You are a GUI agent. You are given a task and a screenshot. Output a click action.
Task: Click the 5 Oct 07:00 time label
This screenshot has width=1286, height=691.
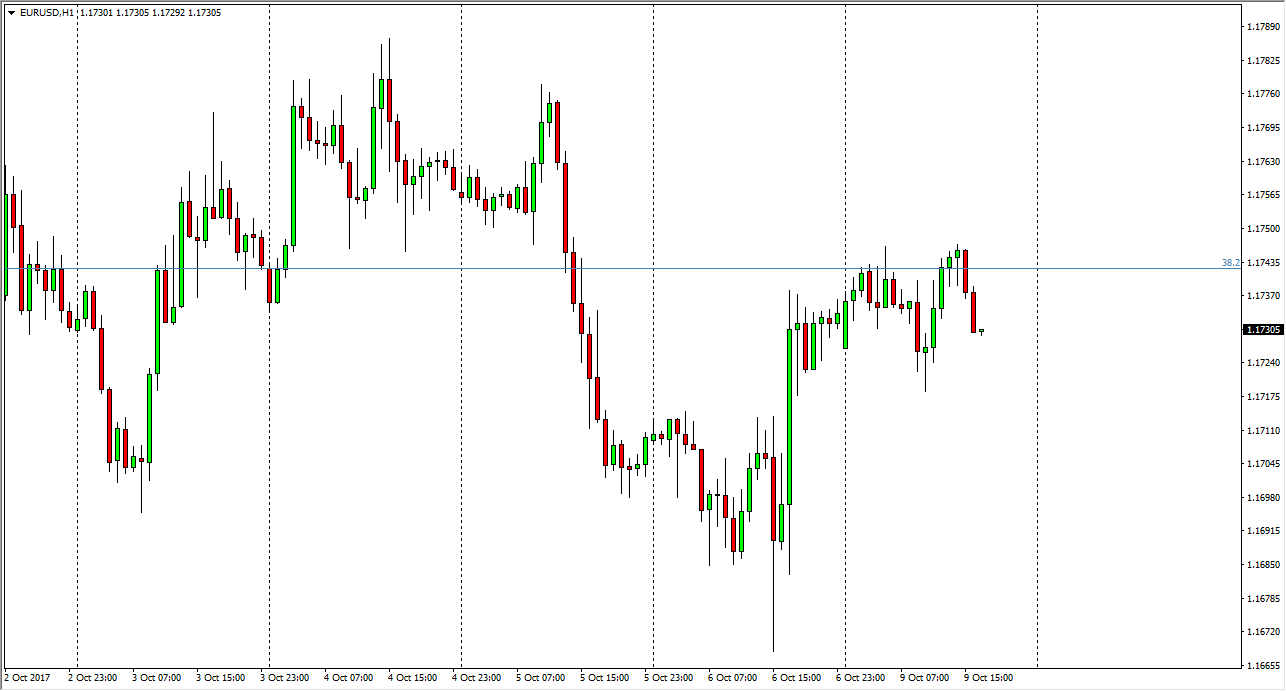pyautogui.click(x=541, y=678)
